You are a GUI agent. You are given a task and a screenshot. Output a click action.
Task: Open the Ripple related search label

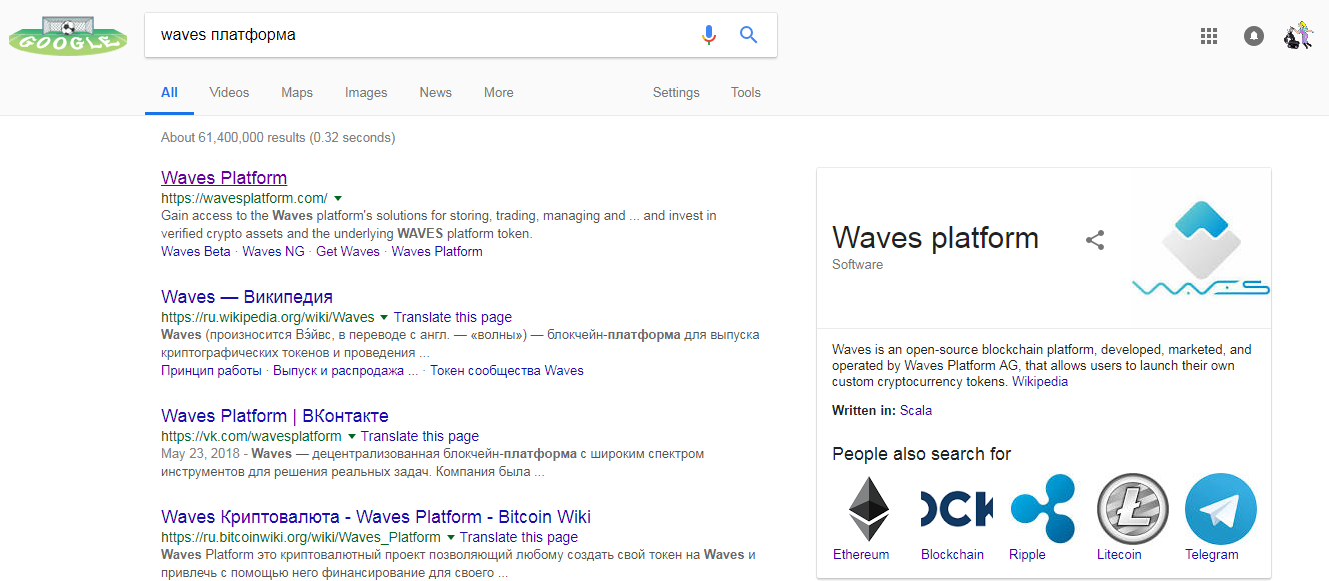click(1027, 555)
